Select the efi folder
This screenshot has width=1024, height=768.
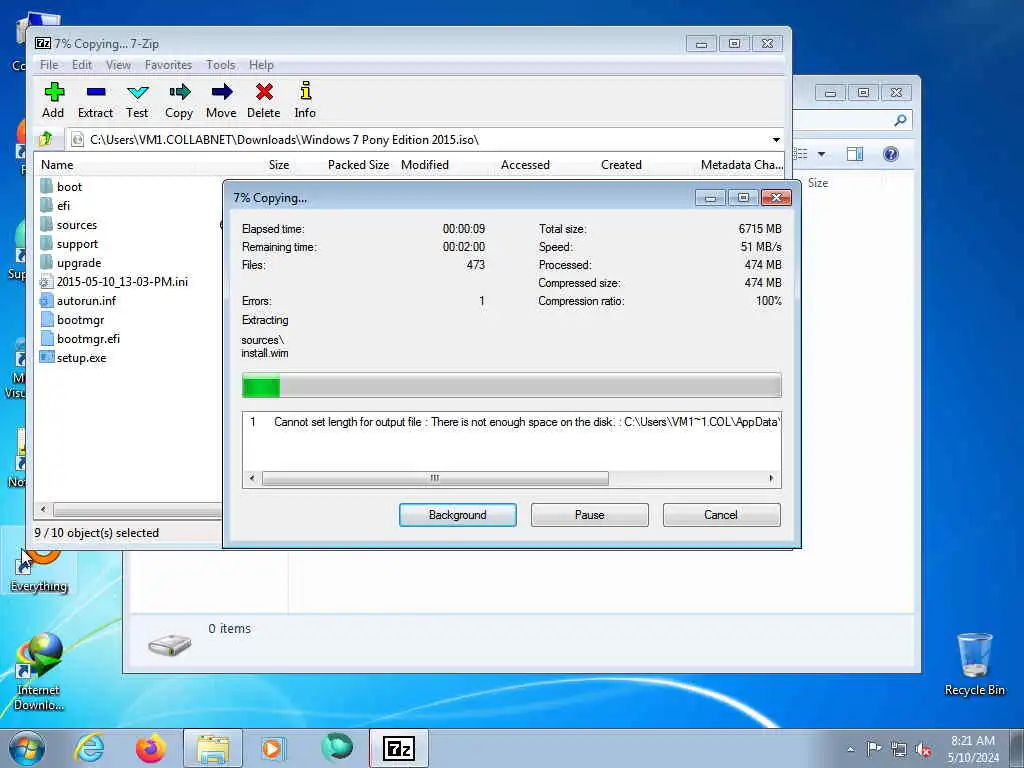point(55,206)
